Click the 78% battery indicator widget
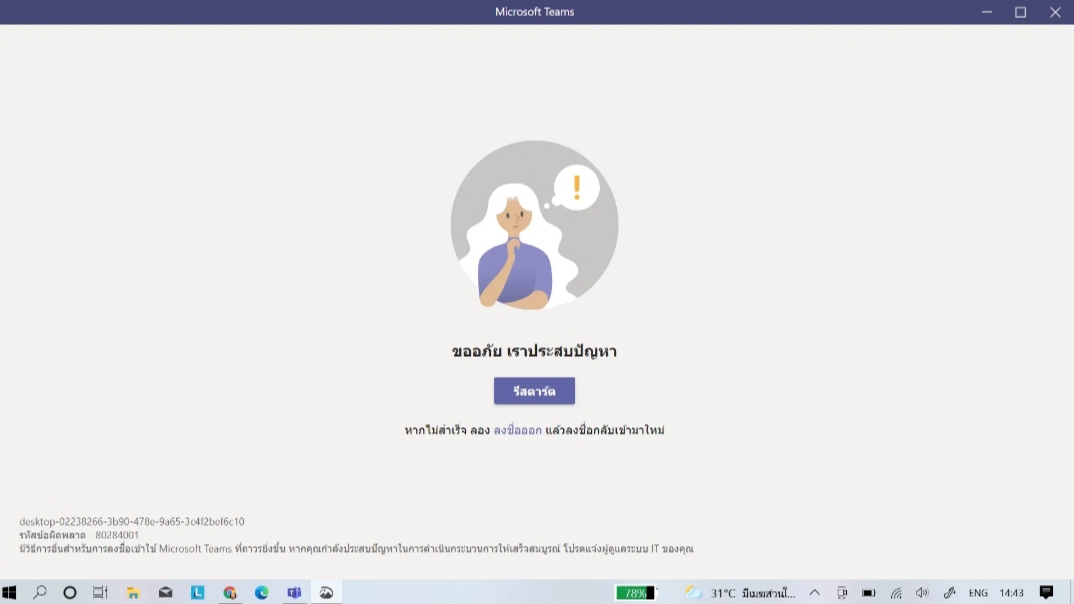The width and height of the screenshot is (1074, 604). pos(635,593)
